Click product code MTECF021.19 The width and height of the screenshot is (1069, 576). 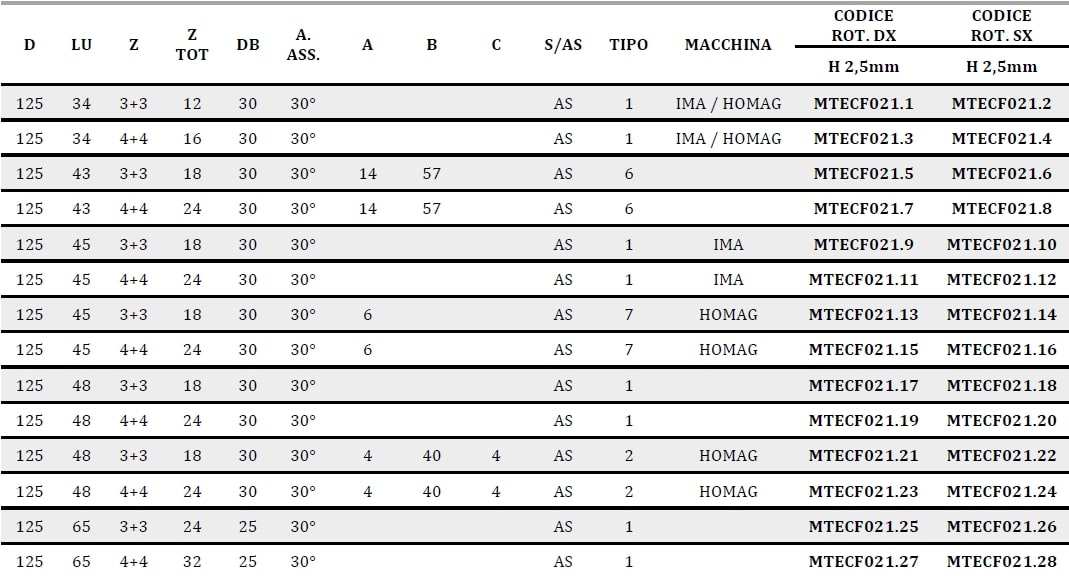tap(863, 421)
